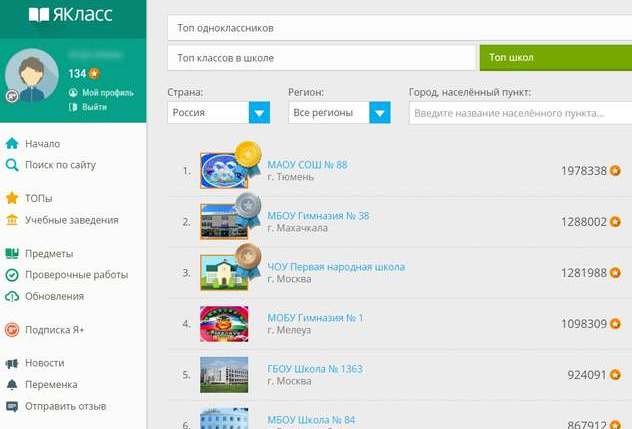Click the points star next to 924091

tap(615, 375)
